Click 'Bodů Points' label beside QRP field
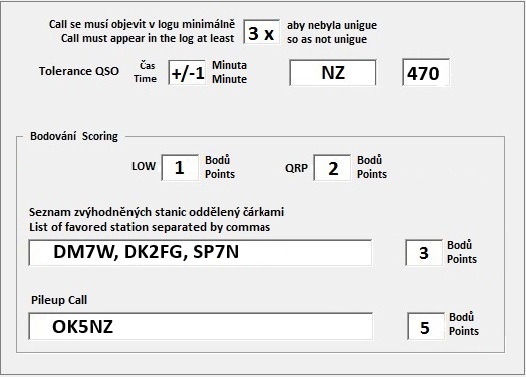The width and height of the screenshot is (526, 377). 372,167
